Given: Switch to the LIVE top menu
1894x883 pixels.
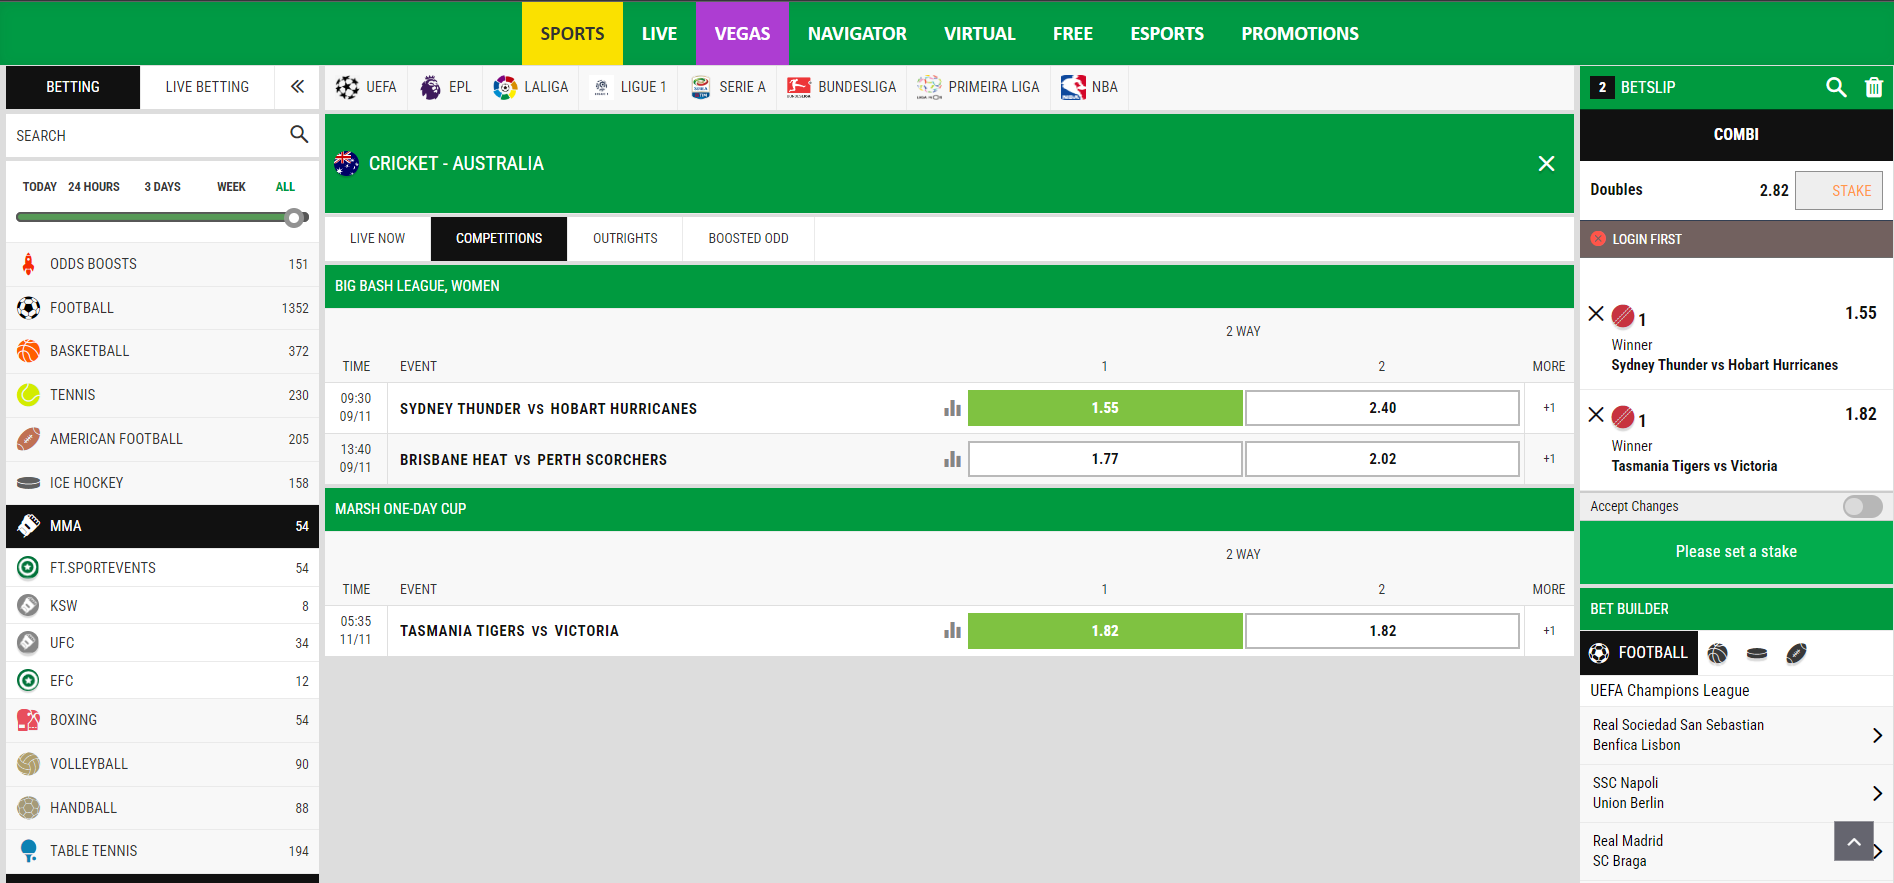Looking at the screenshot, I should (x=659, y=33).
